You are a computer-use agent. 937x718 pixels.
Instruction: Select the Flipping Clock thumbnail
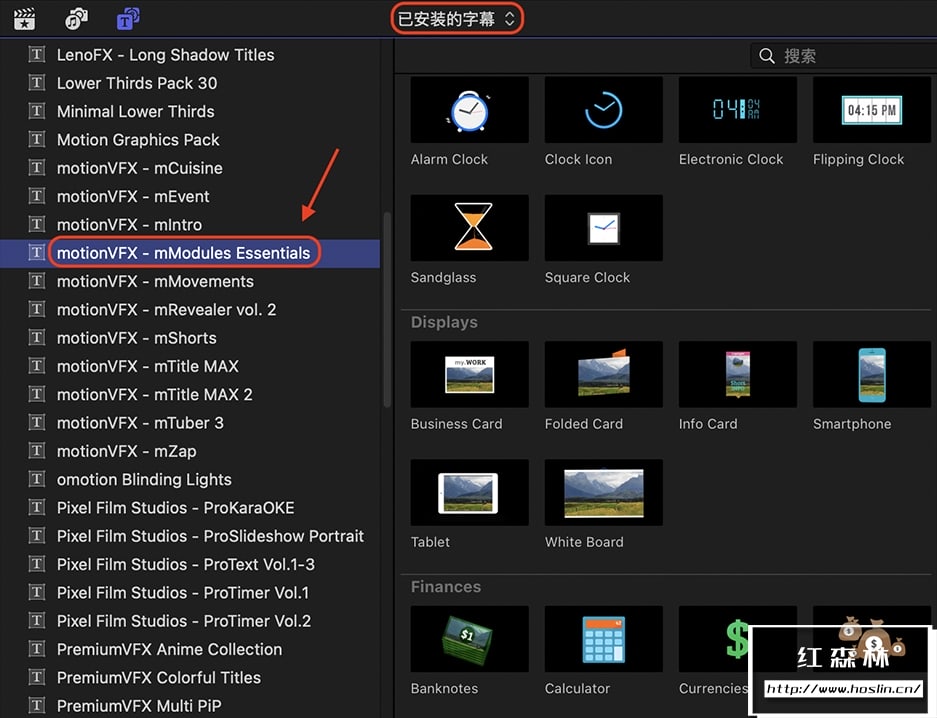tap(872, 109)
